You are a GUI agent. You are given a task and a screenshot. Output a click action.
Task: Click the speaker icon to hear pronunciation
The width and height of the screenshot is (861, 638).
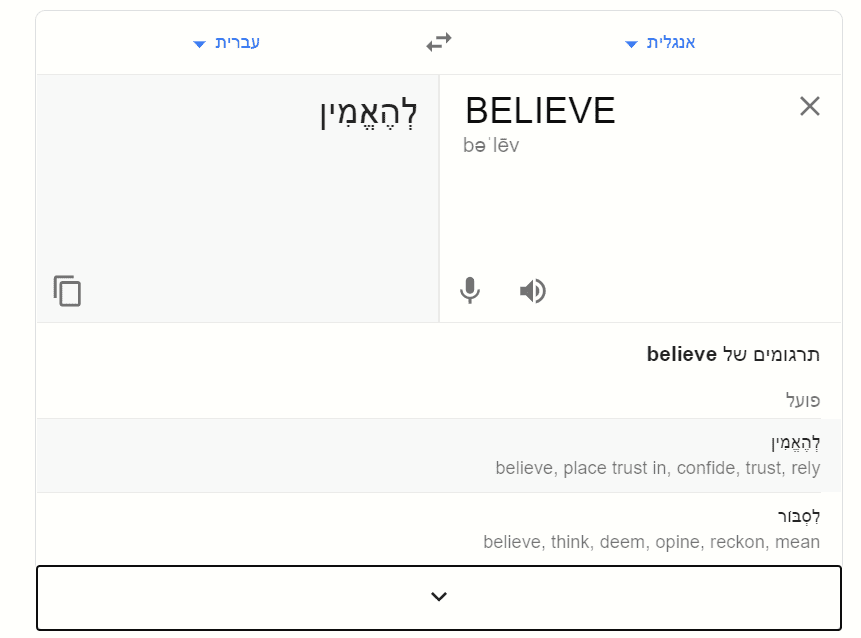pos(532,290)
